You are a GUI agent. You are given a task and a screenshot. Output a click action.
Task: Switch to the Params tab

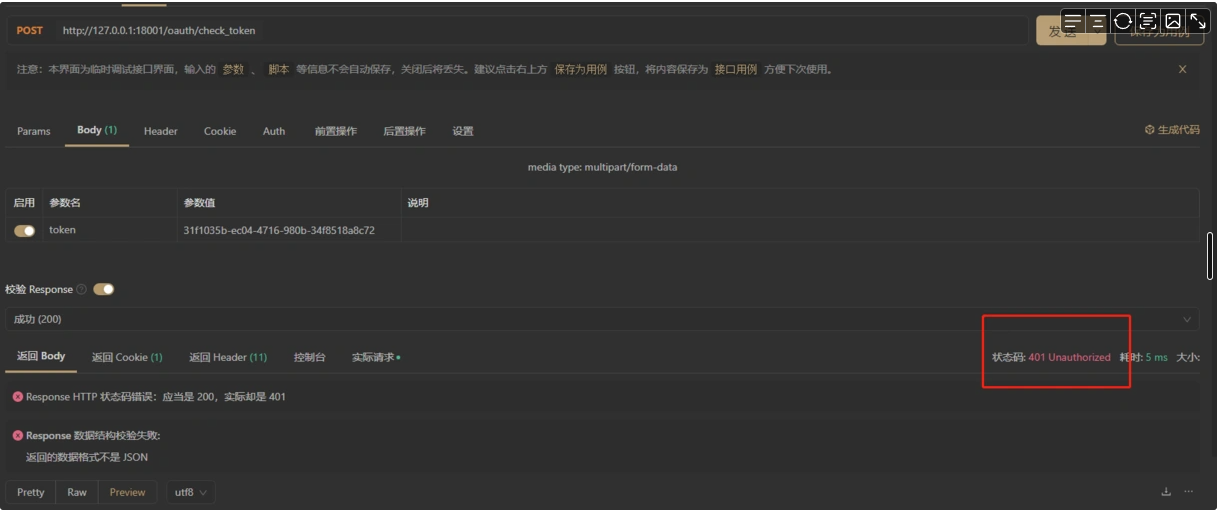coord(34,131)
